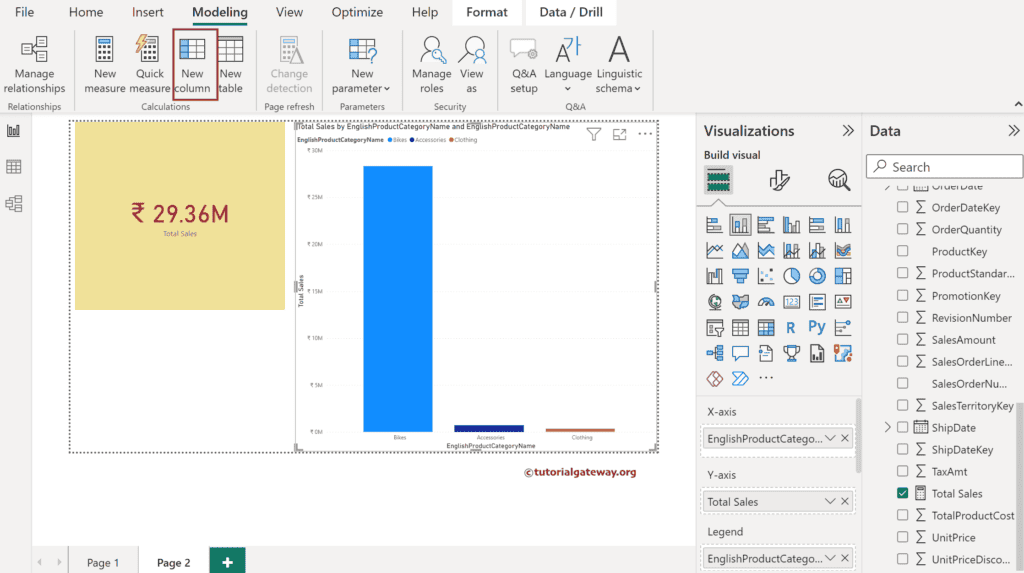This screenshot has width=1024, height=573.
Task: Go to Page 1 tab
Action: pos(103,562)
